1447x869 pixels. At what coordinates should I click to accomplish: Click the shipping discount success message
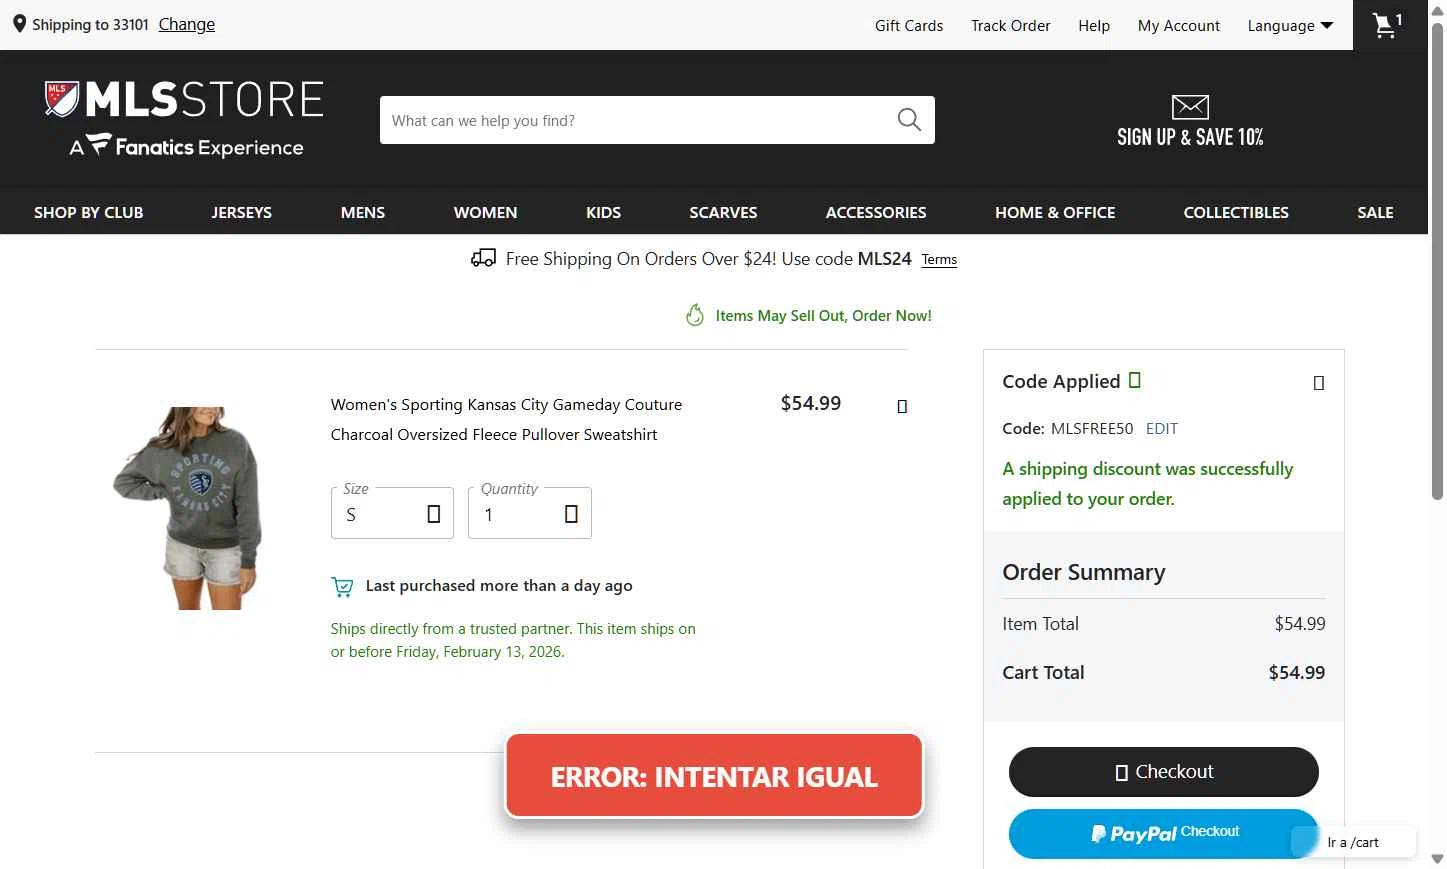click(x=1147, y=484)
